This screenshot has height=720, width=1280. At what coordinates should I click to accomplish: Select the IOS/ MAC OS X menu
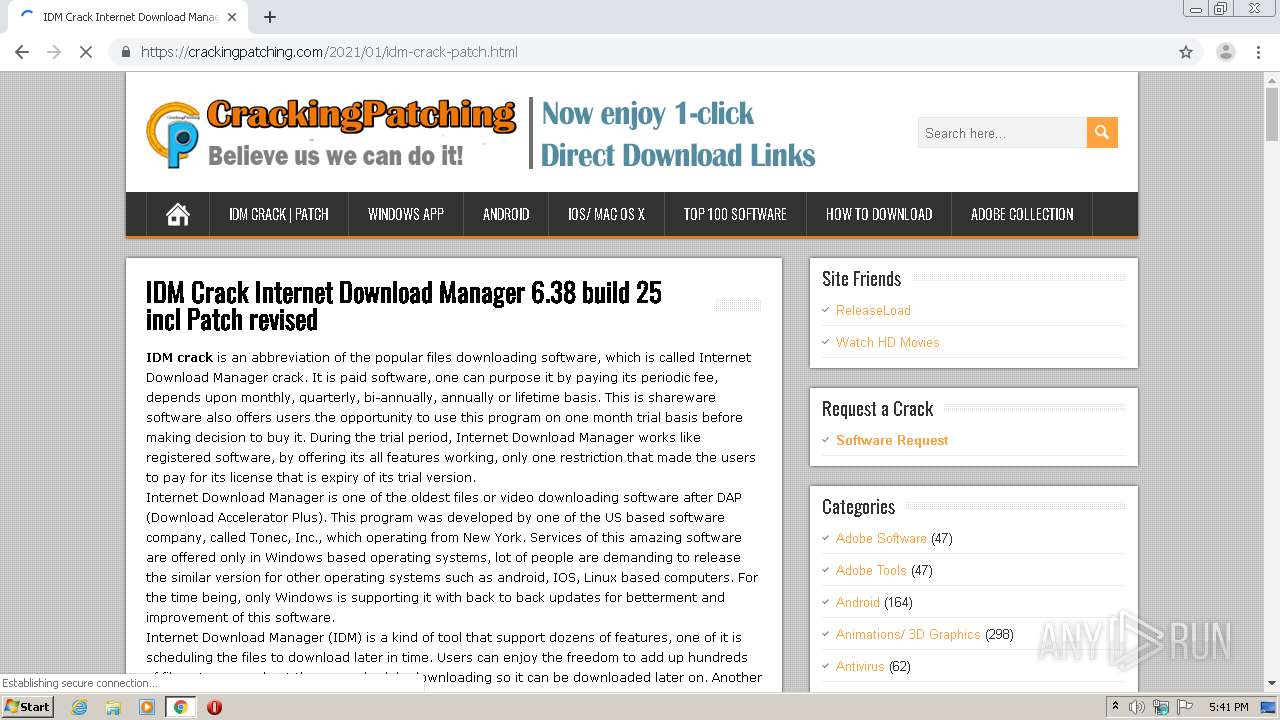pyautogui.click(x=606, y=214)
